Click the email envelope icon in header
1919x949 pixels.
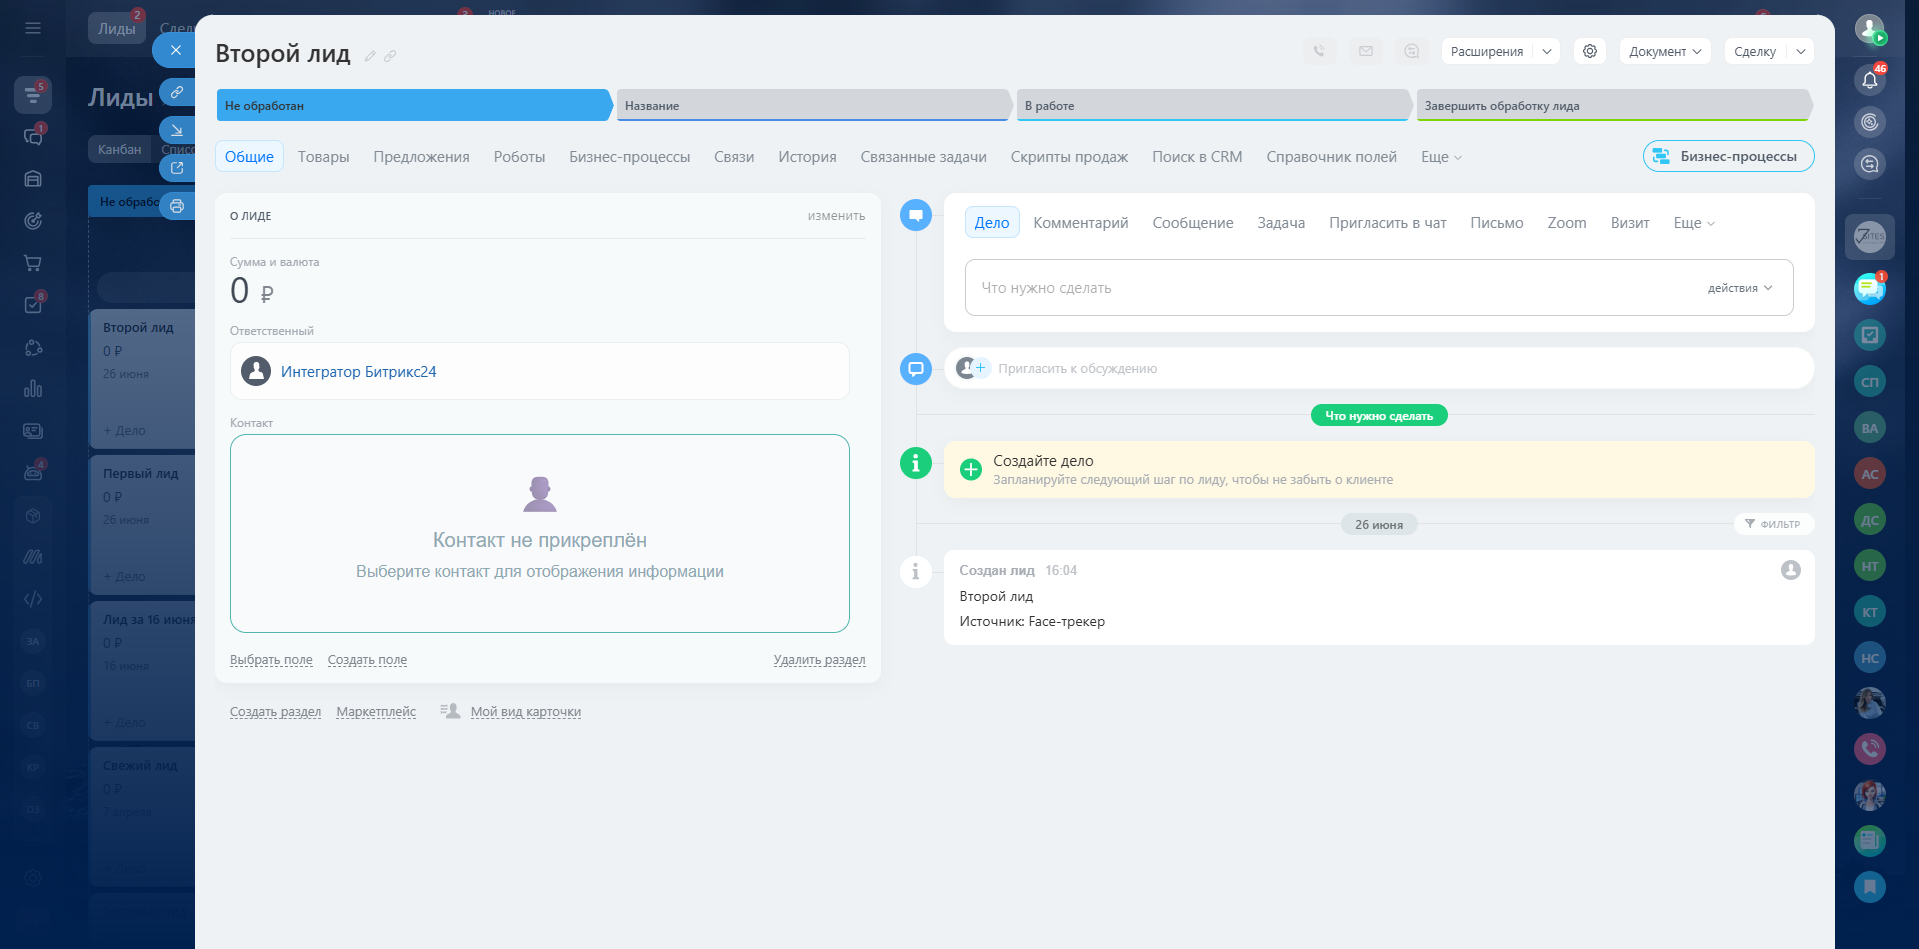tap(1365, 51)
